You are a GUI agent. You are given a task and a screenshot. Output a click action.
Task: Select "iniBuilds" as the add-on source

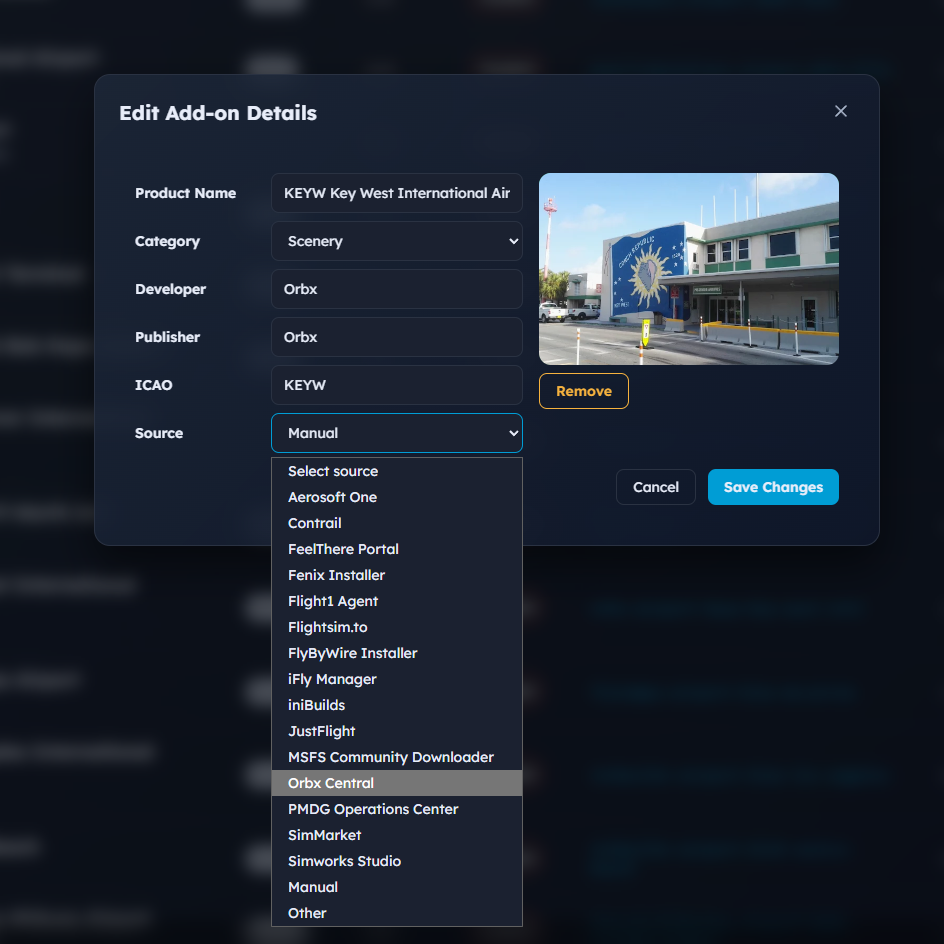318,705
